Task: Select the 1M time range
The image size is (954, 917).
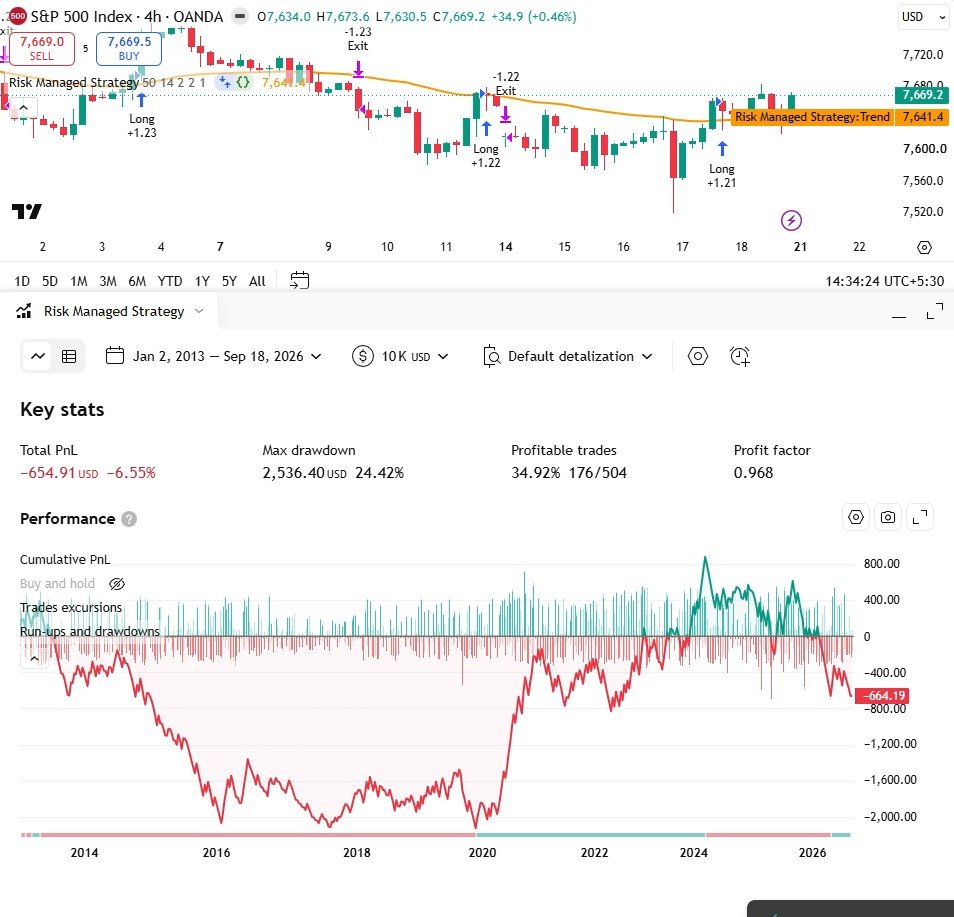Action: click(x=78, y=281)
